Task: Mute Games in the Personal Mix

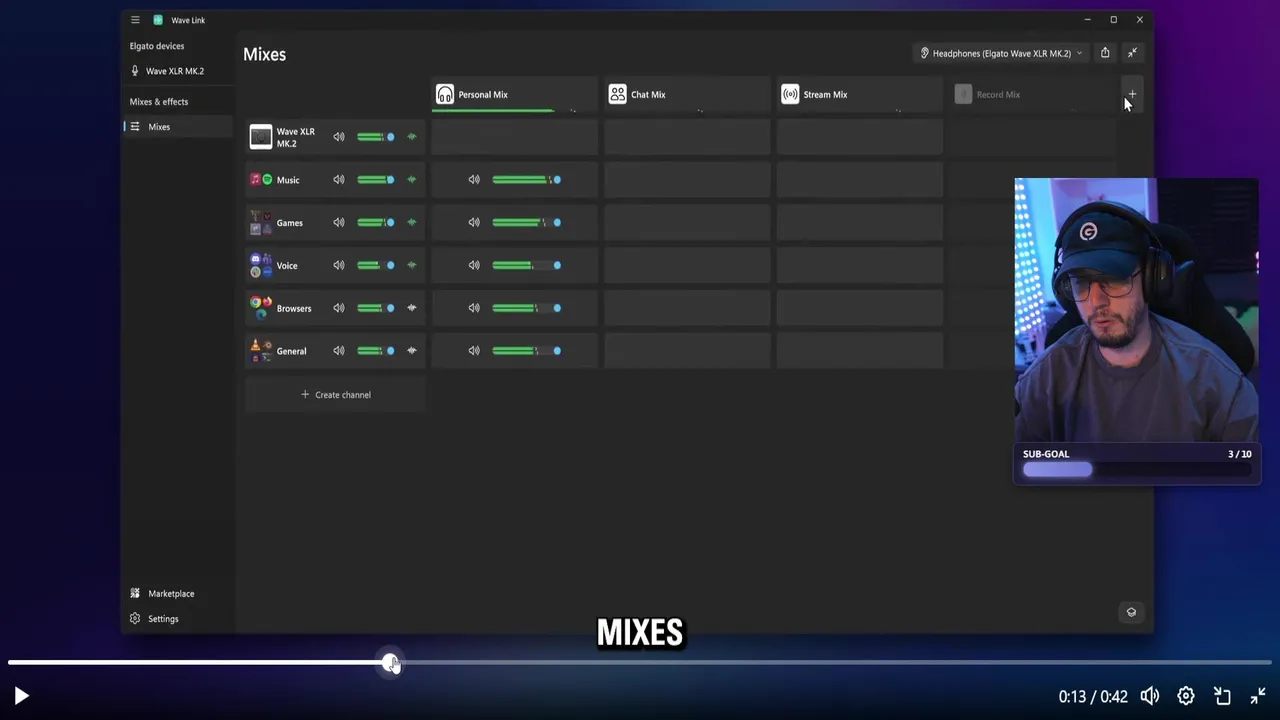Action: (x=474, y=222)
